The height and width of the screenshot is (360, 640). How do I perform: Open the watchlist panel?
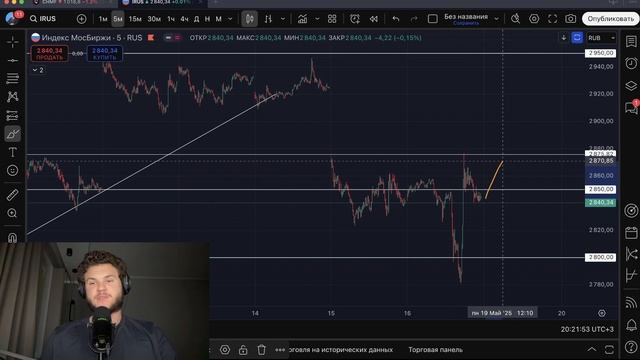pos(631,41)
